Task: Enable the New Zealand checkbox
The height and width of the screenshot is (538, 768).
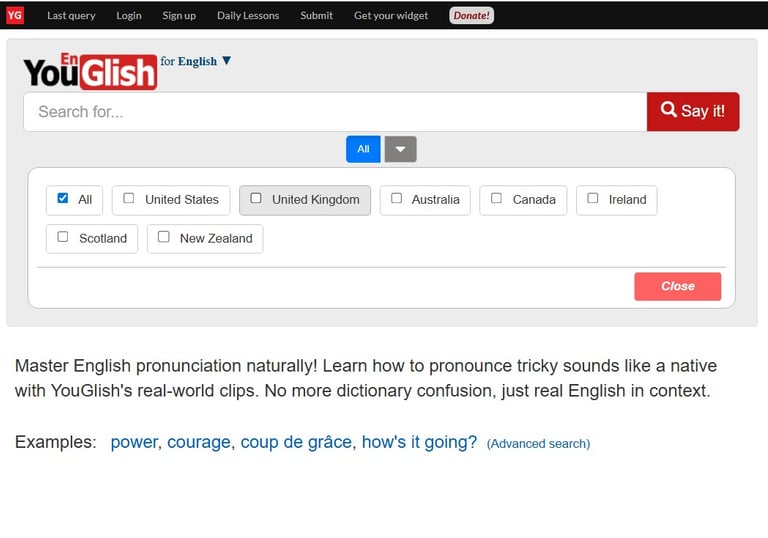Action: pyautogui.click(x=164, y=237)
